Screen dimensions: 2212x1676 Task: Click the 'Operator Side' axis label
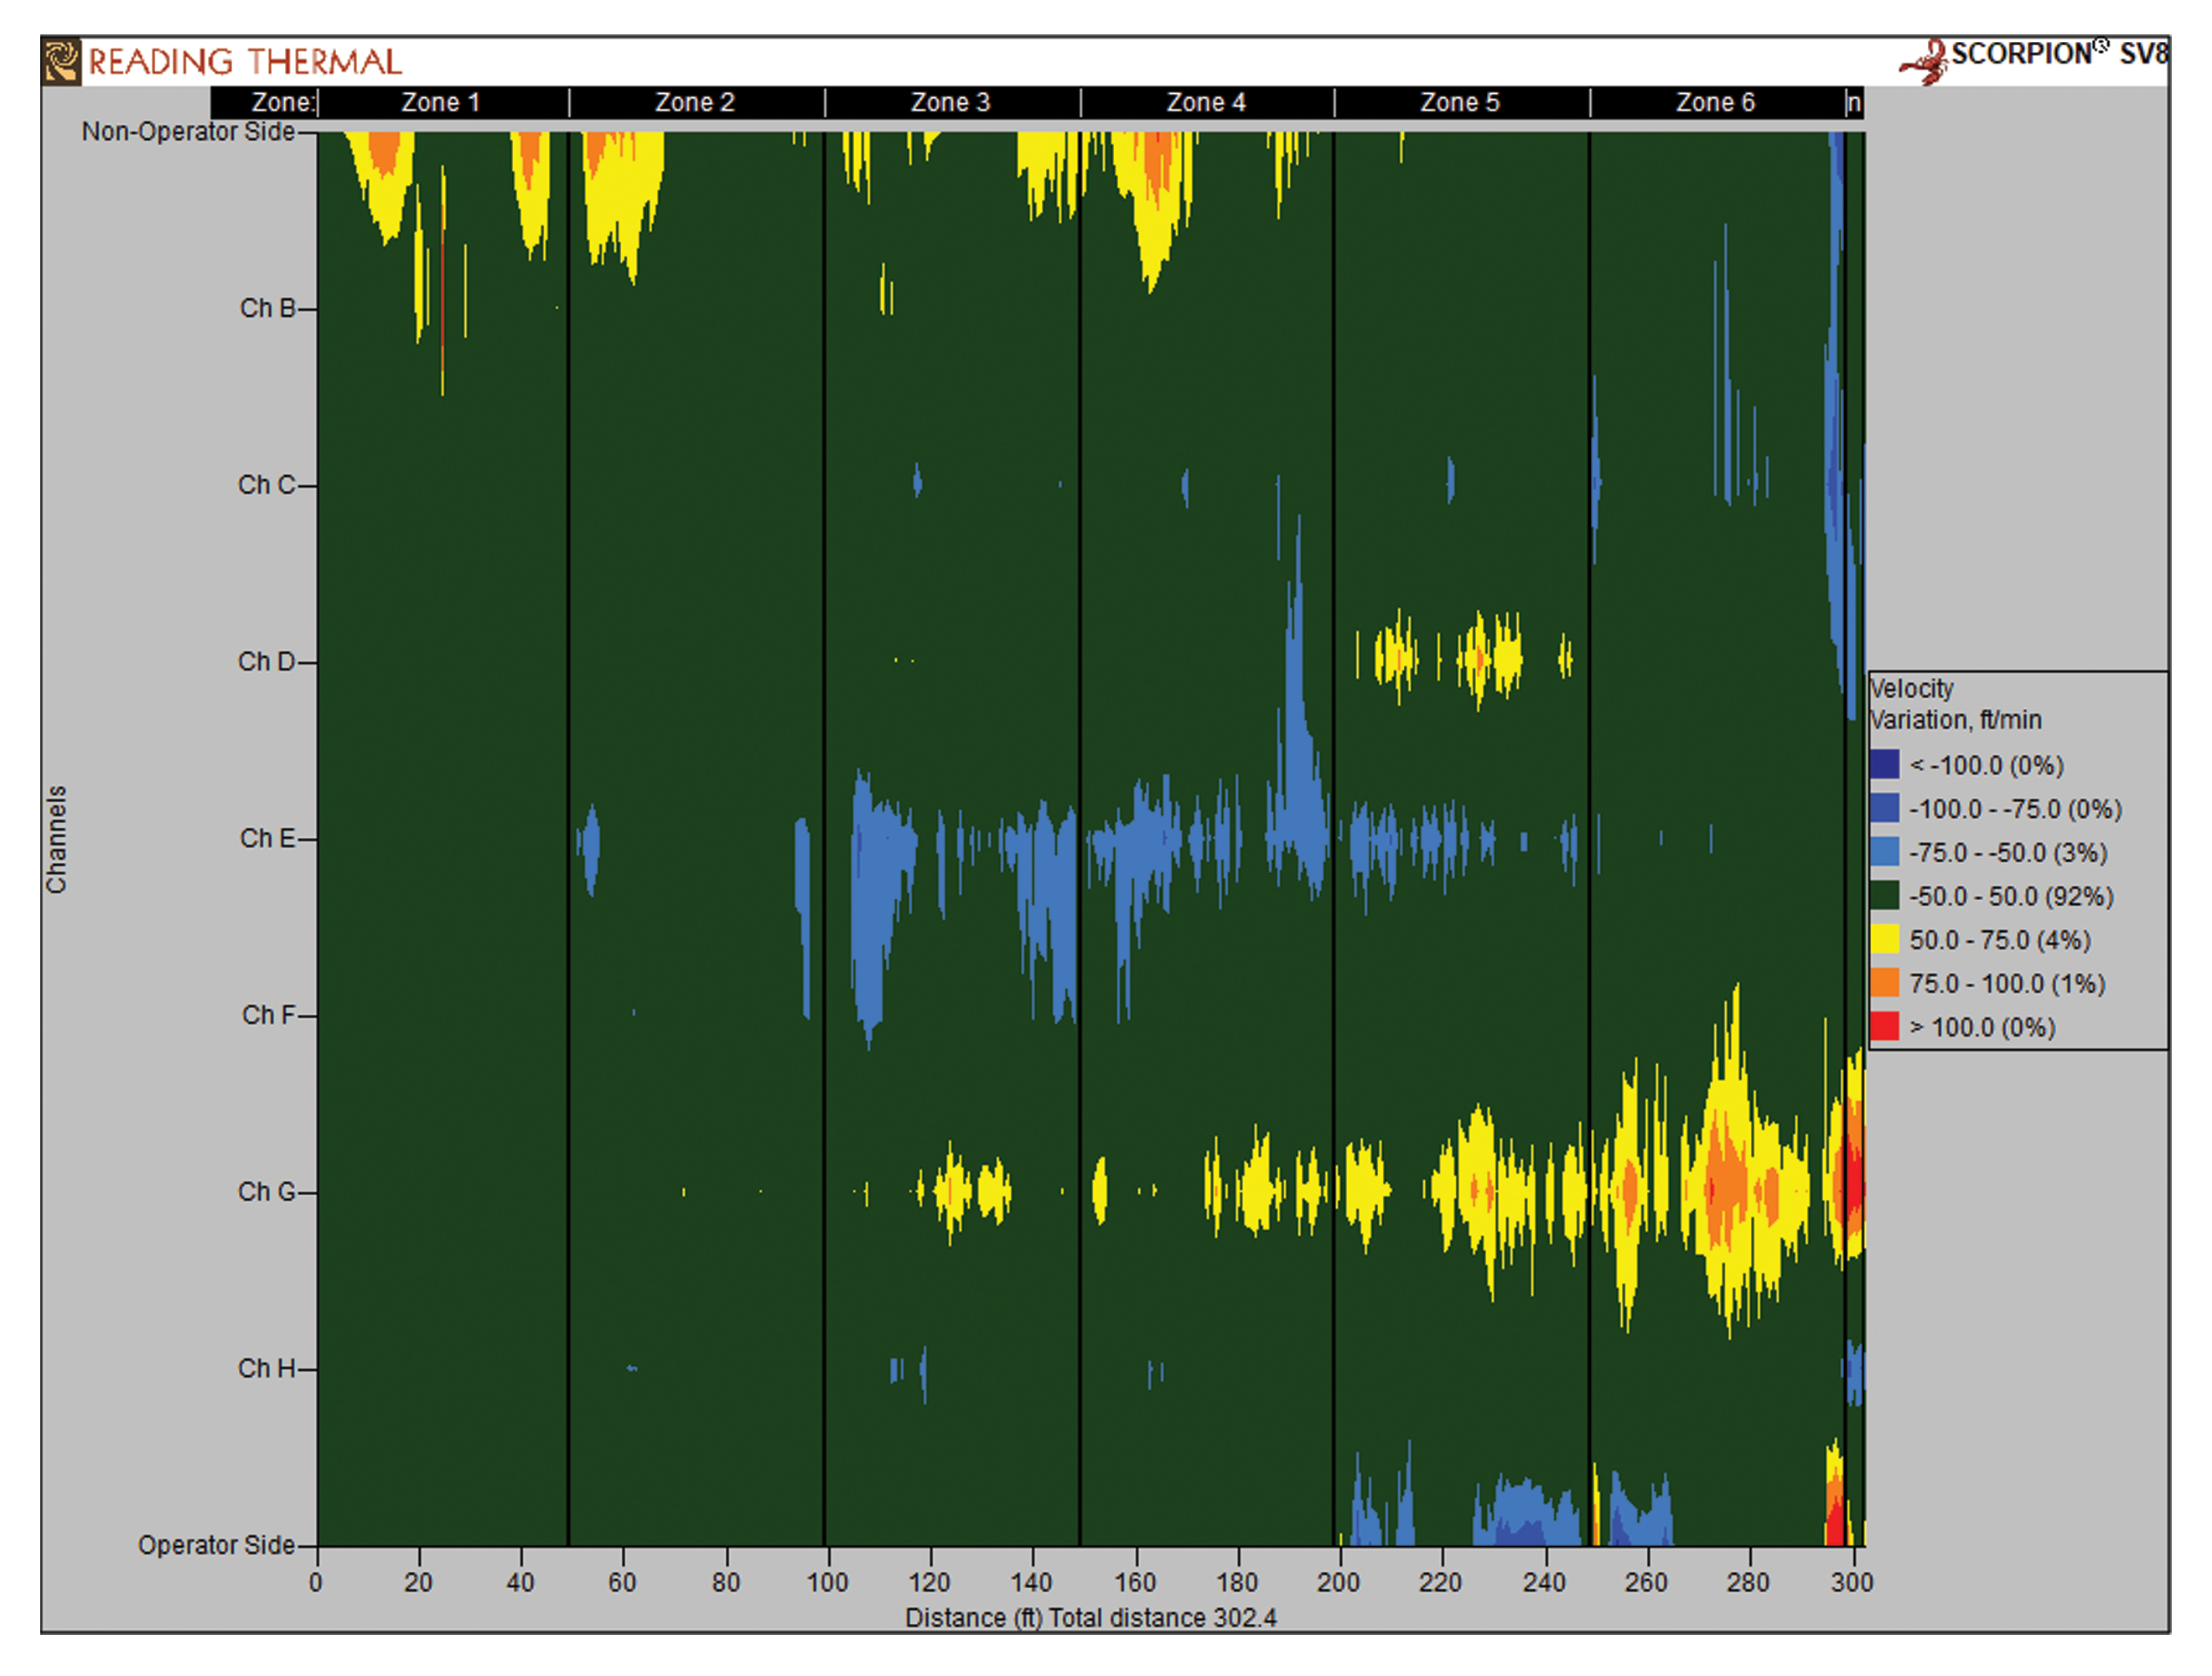coord(216,1546)
